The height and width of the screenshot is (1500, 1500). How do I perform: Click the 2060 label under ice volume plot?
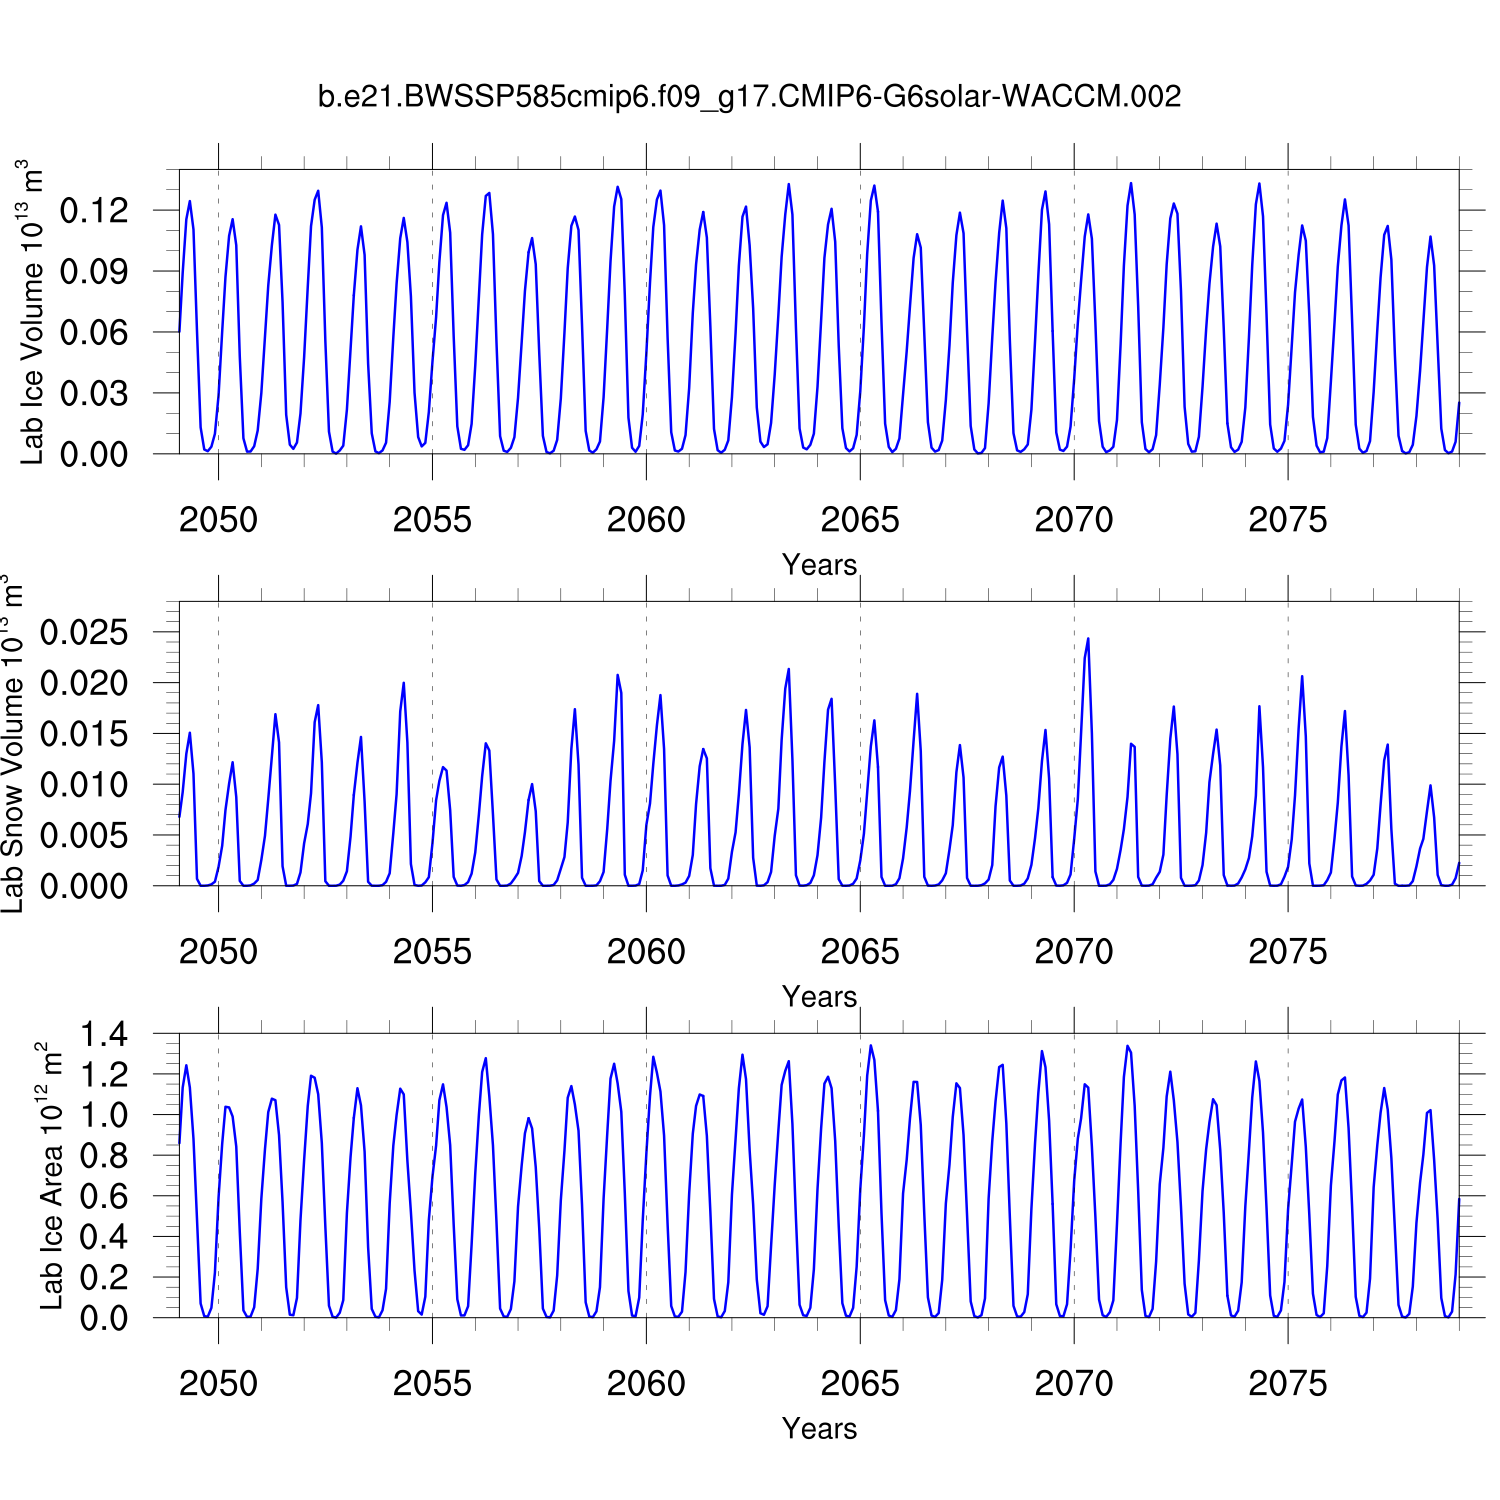646,520
